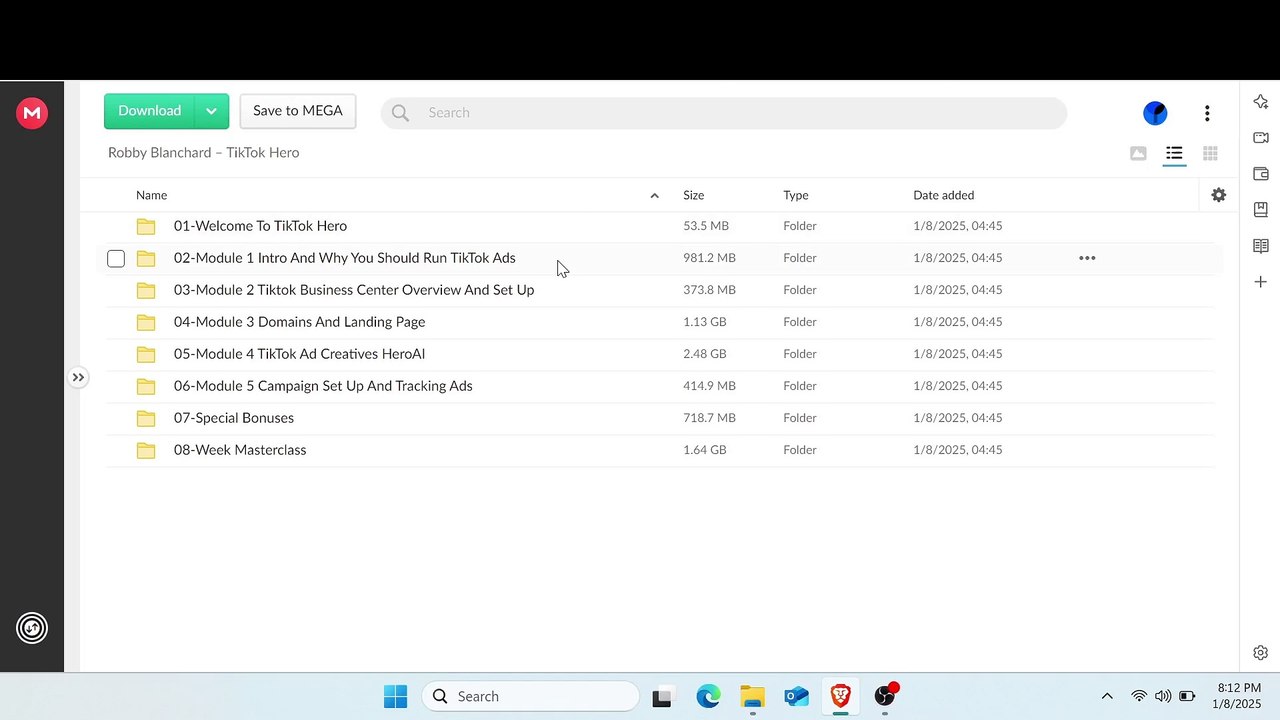Click the 2.48 GB size cell
Screen dimensions: 1280x720
705,354
